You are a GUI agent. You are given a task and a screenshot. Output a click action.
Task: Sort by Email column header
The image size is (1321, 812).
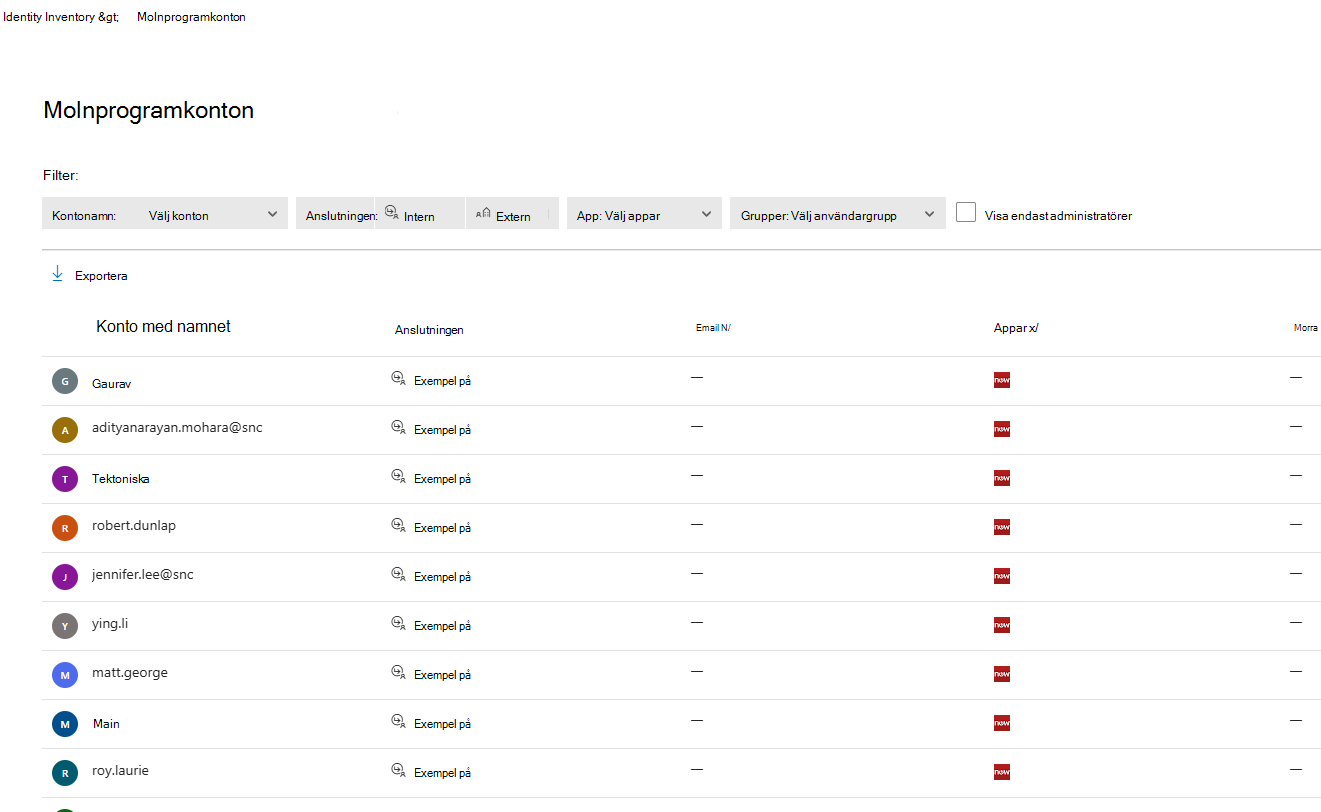713,328
